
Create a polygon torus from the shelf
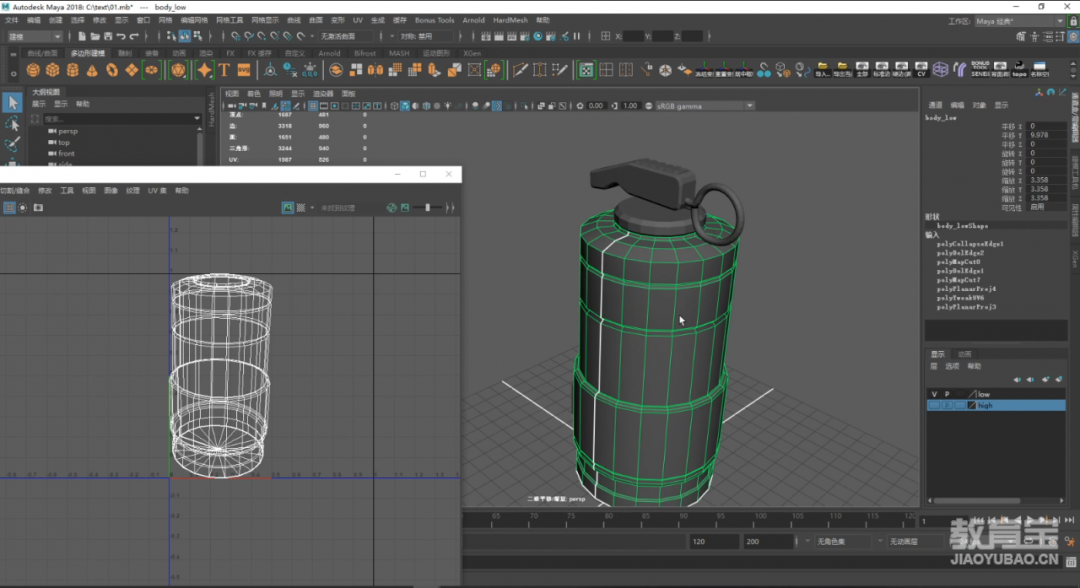(112, 70)
